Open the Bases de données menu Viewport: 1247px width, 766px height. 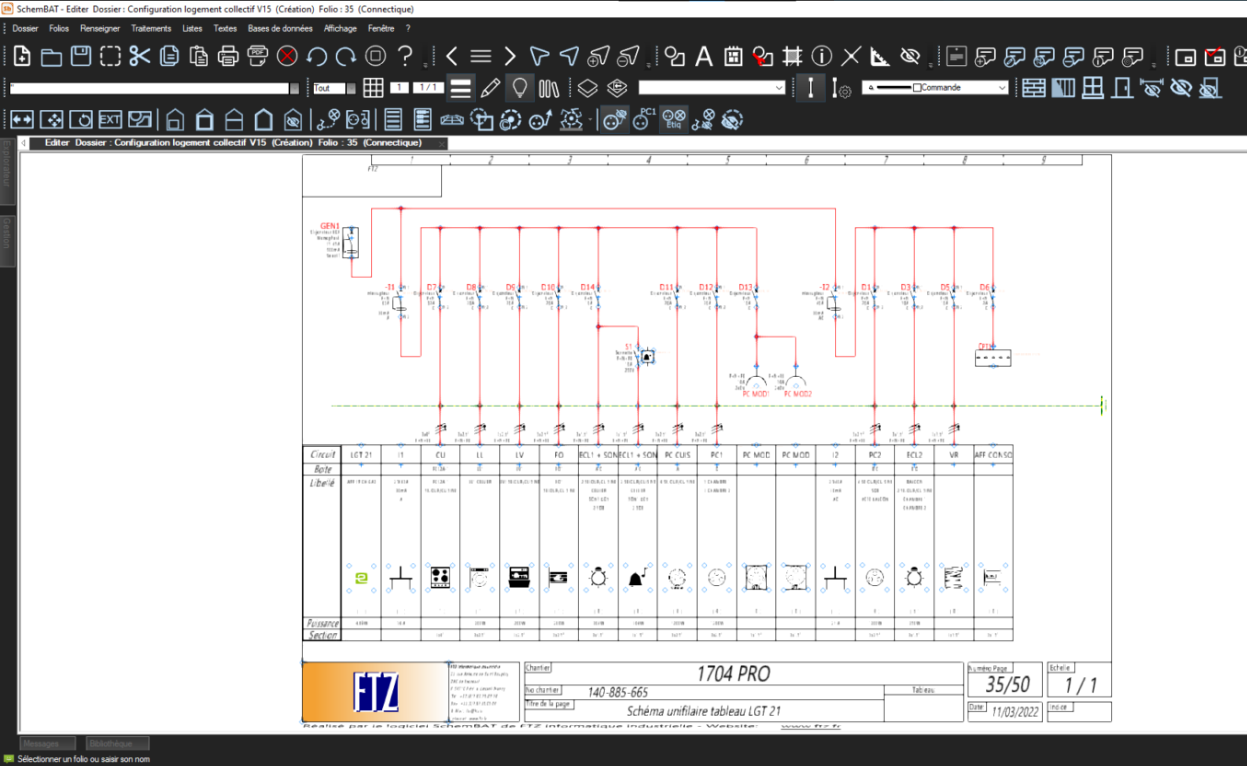[x=280, y=28]
